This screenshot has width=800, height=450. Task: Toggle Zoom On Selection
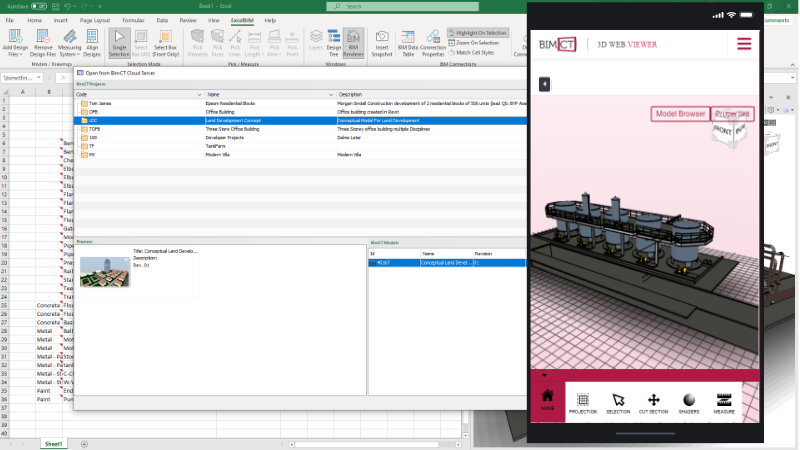click(473, 43)
